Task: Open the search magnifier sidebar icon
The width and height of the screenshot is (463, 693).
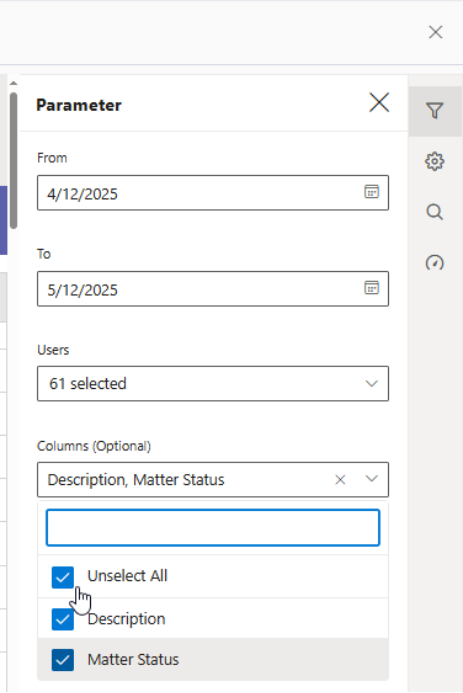Action: (435, 212)
